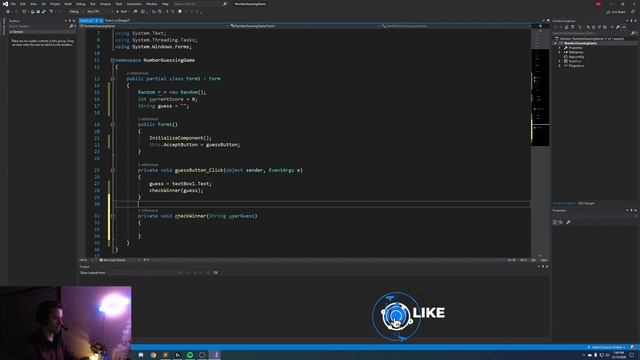The width and height of the screenshot is (640, 360).
Task: Collapse the Form1 class code block
Action: click(x=113, y=79)
